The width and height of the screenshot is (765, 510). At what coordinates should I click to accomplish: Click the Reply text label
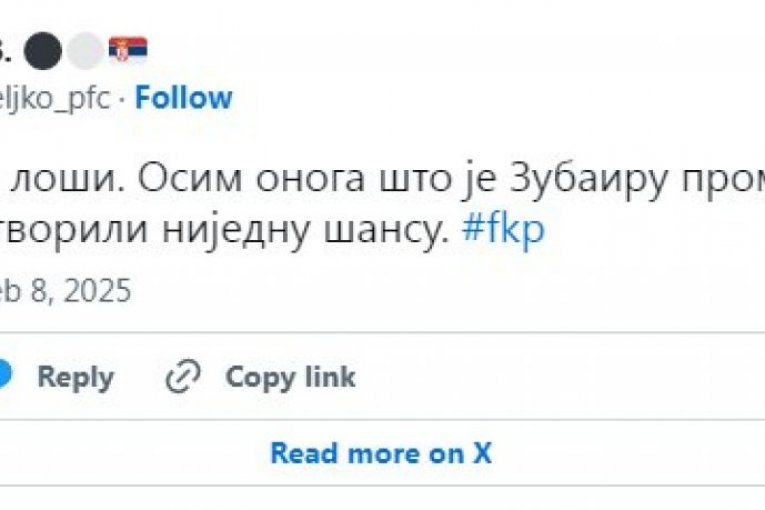pyautogui.click(x=75, y=377)
